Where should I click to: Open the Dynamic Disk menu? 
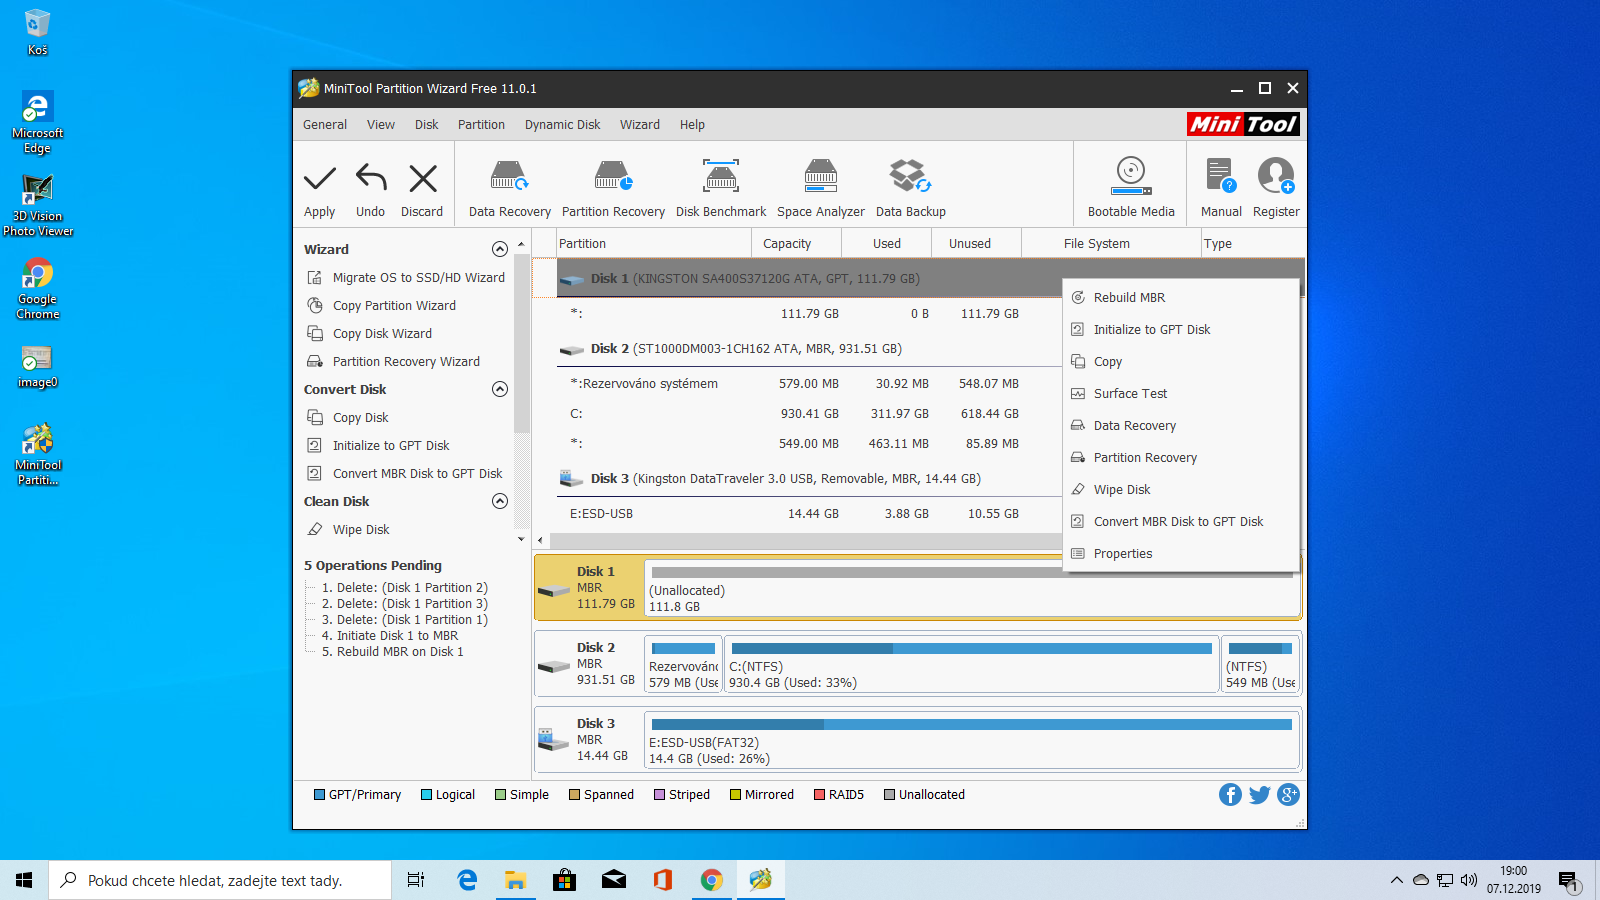click(x=562, y=125)
